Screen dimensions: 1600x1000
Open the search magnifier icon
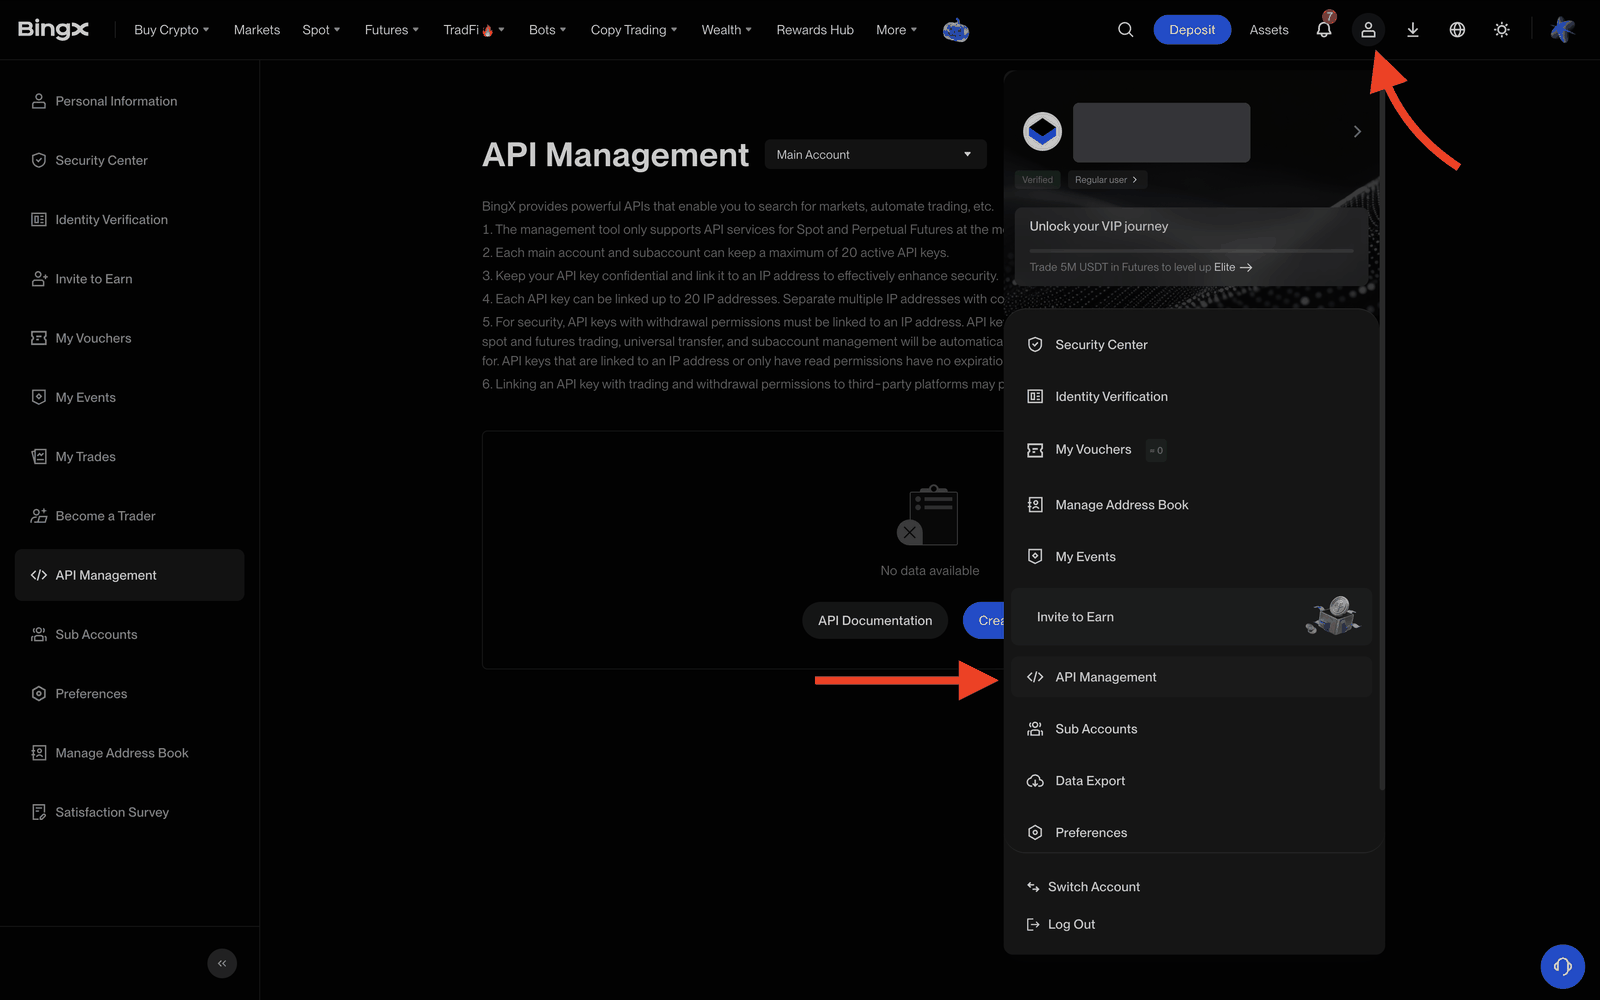pyautogui.click(x=1125, y=30)
